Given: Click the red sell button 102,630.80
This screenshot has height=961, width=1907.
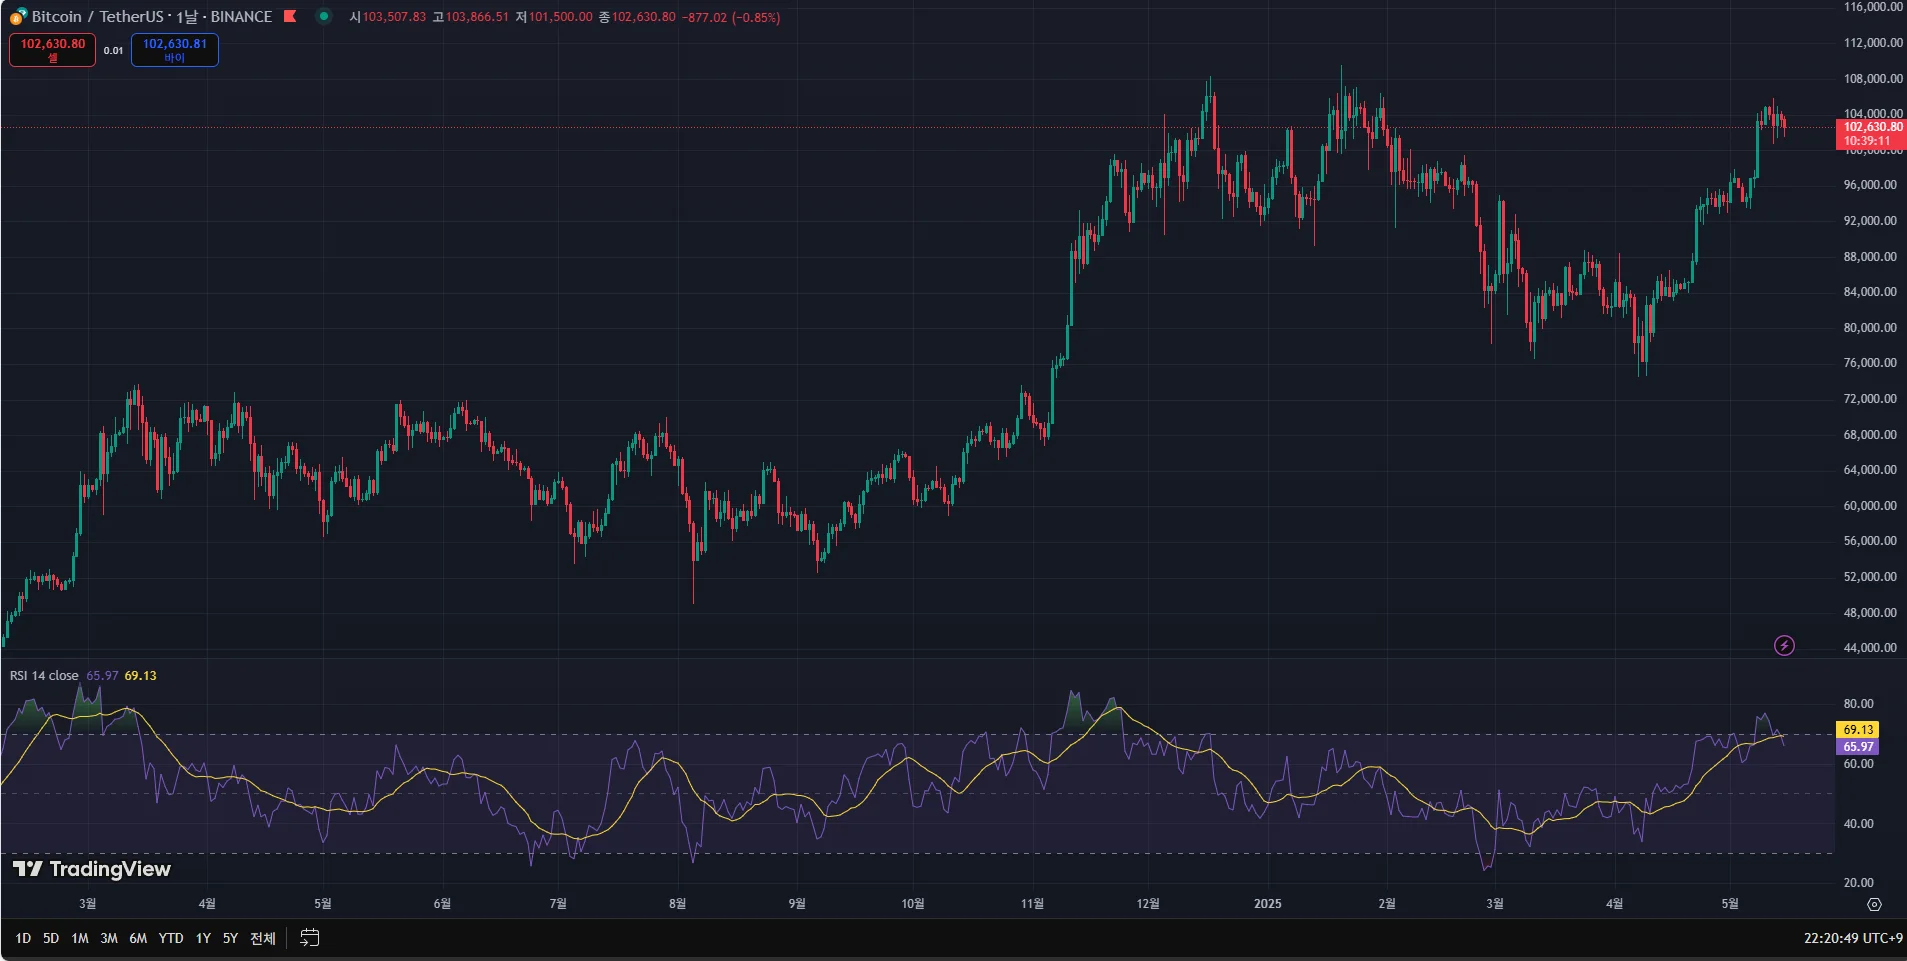Looking at the screenshot, I should click(x=53, y=50).
